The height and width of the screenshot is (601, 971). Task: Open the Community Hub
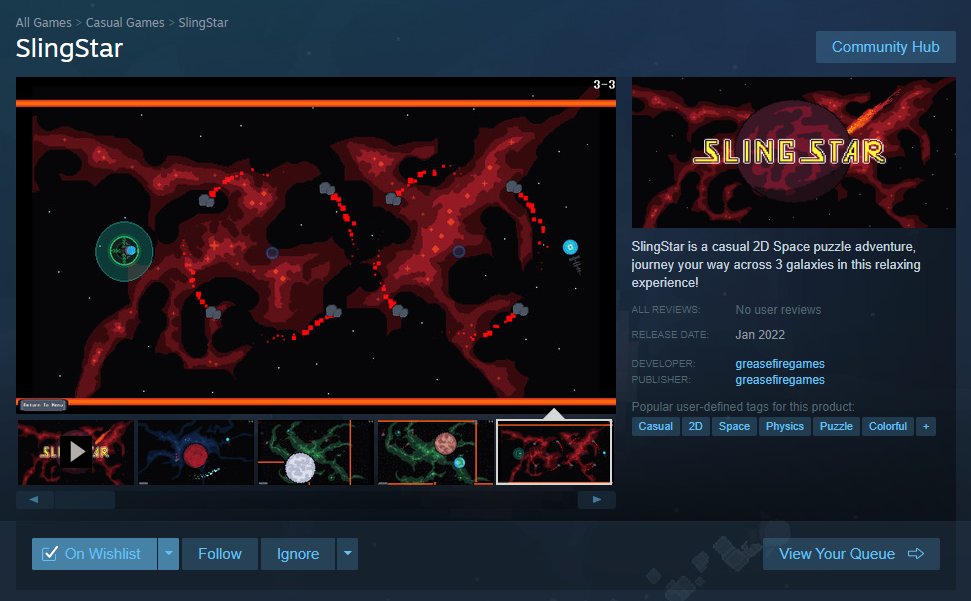pyautogui.click(x=886, y=47)
